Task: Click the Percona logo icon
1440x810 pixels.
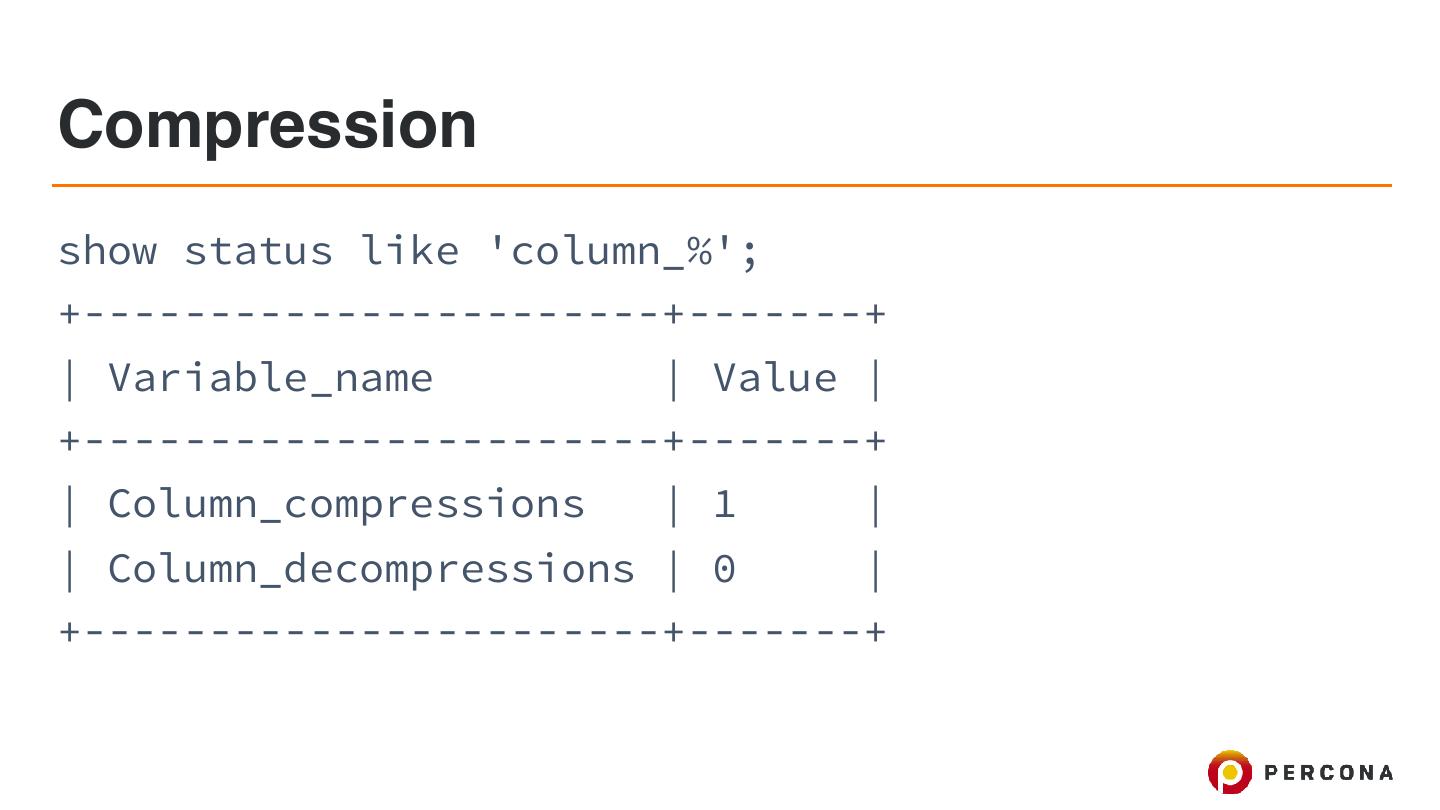Action: (1229, 772)
